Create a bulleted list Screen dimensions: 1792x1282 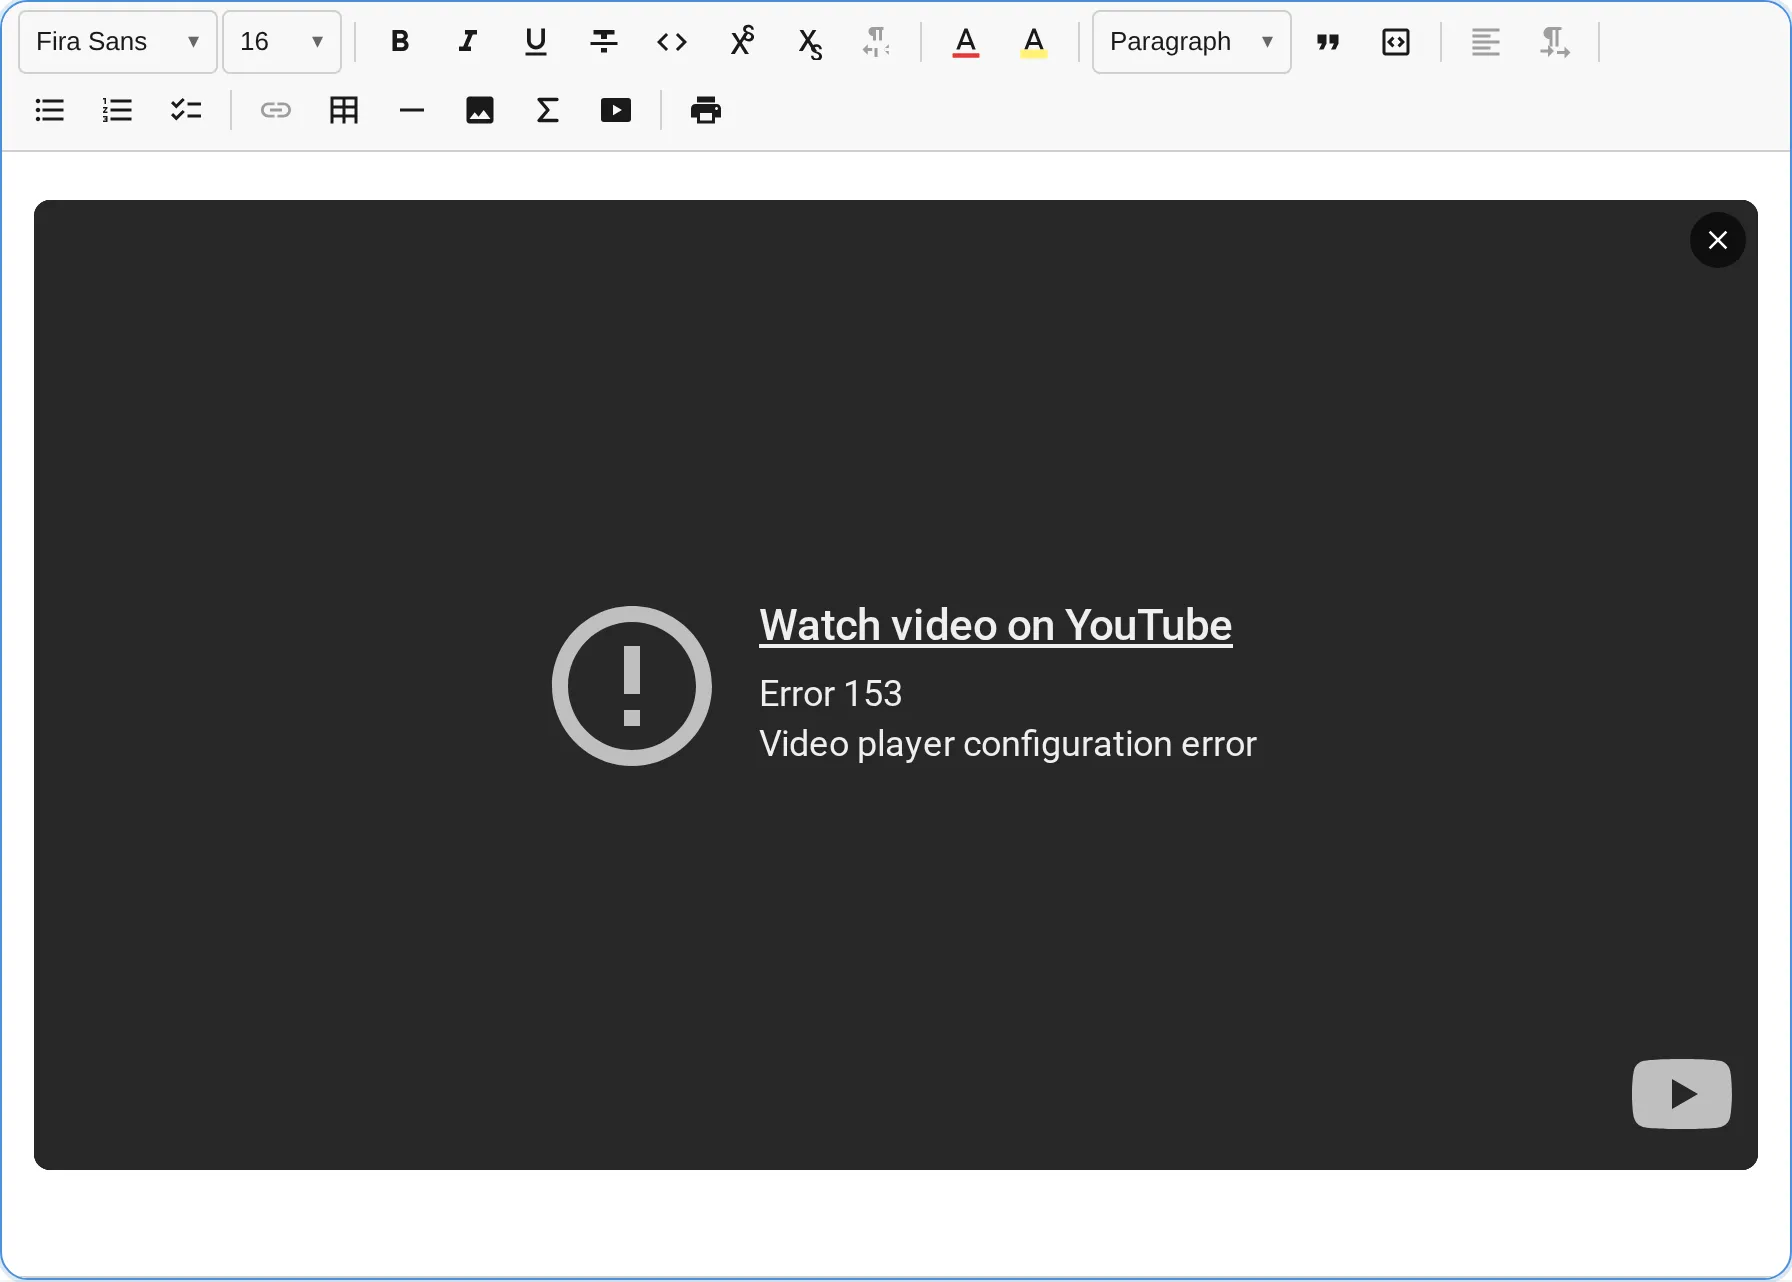tap(50, 110)
